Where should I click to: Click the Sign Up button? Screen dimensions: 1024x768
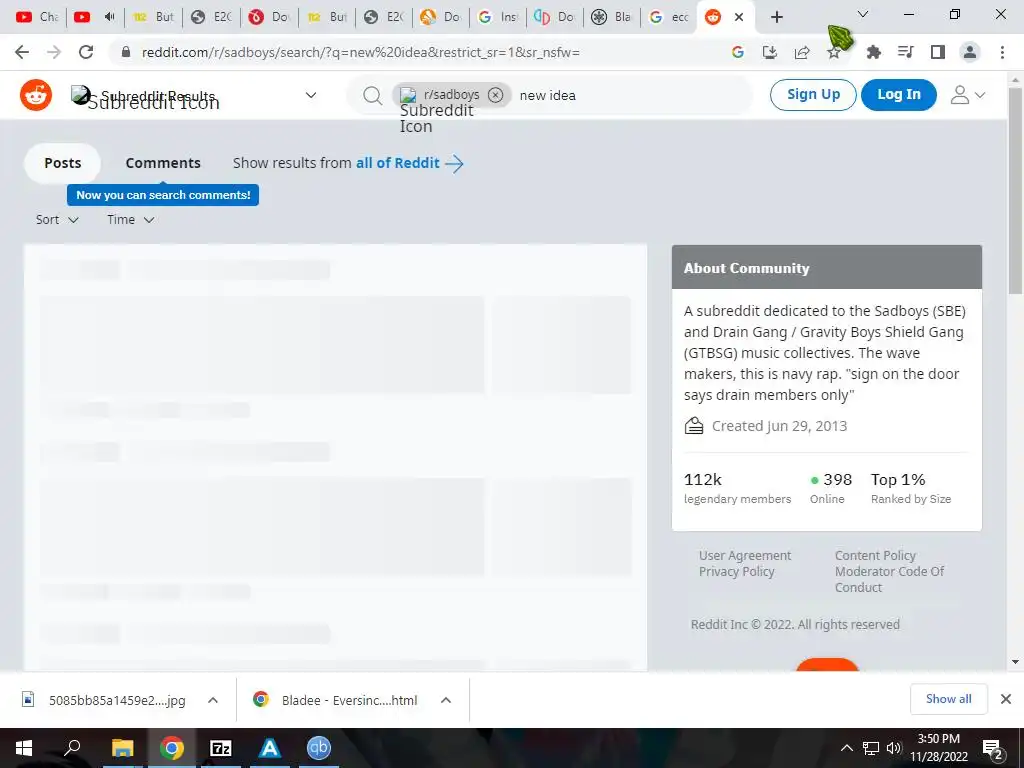[813, 95]
